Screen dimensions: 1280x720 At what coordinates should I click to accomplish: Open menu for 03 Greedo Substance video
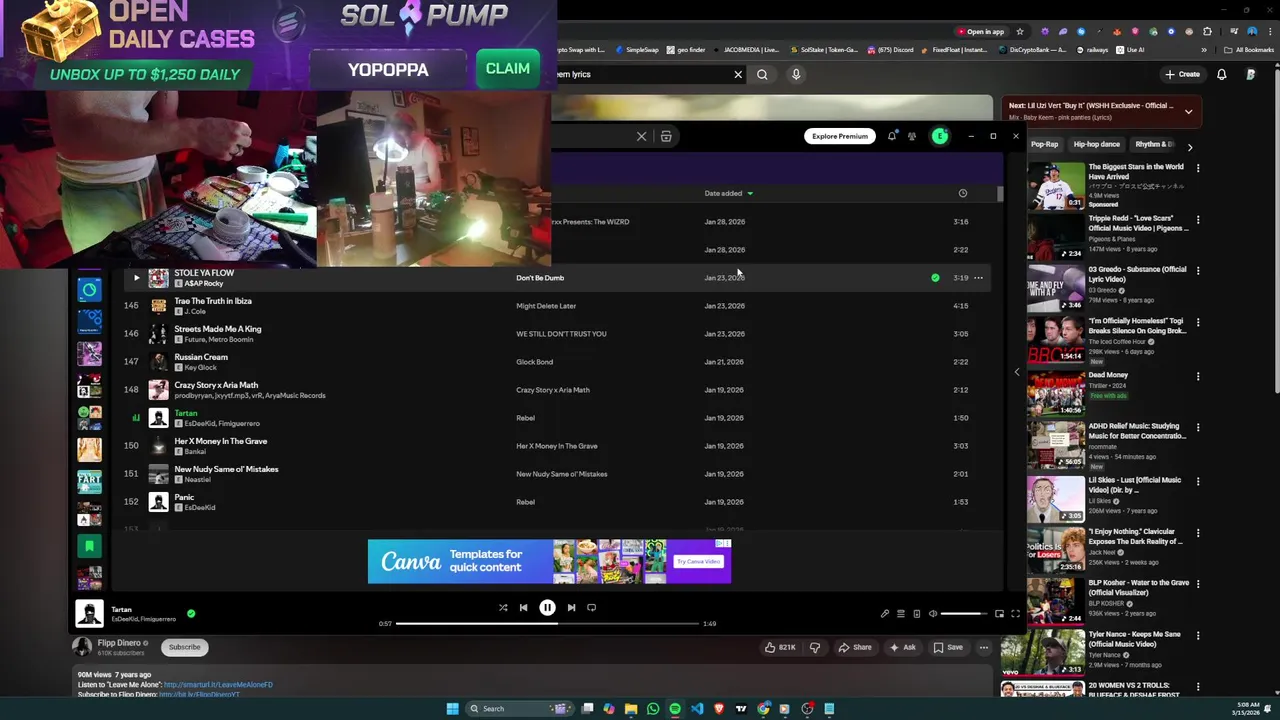[1198, 271]
